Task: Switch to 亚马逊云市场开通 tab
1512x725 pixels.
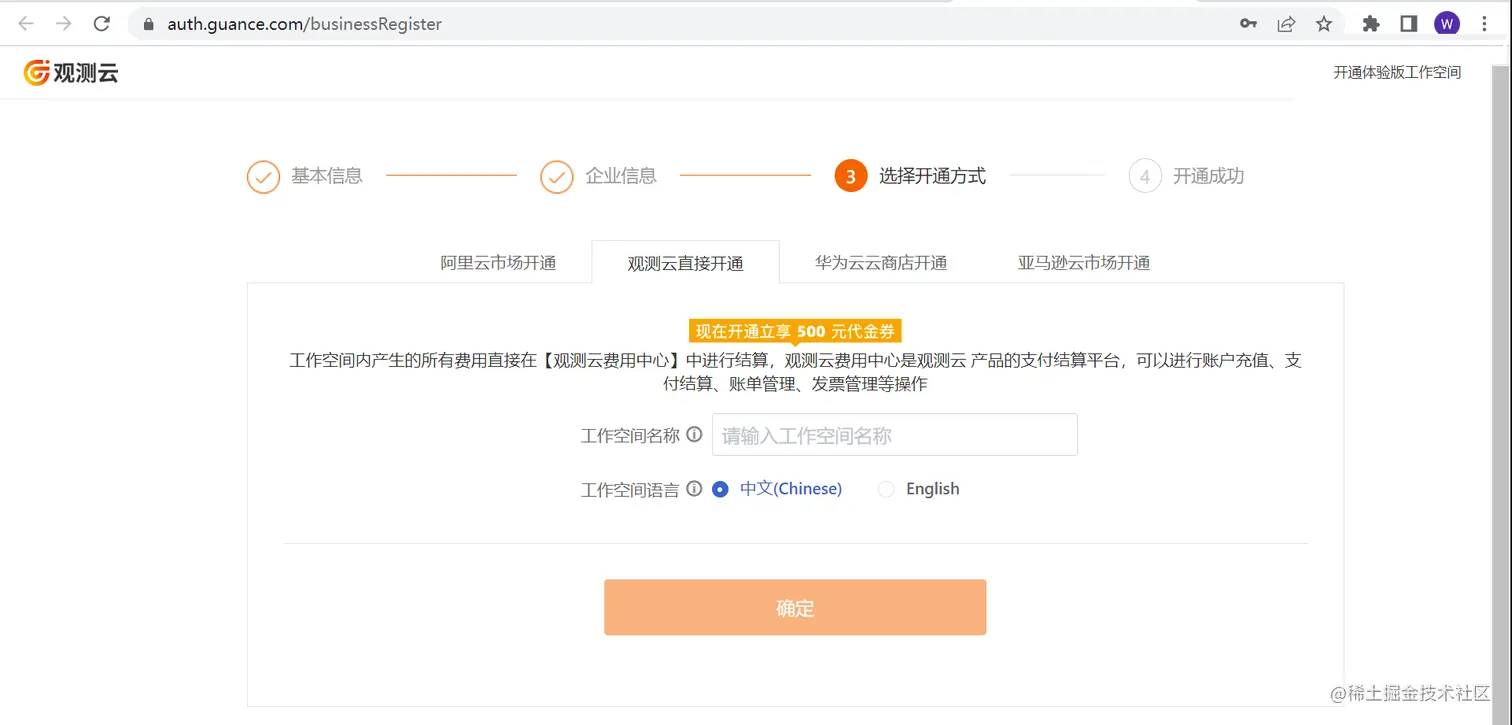Action: (x=1084, y=263)
